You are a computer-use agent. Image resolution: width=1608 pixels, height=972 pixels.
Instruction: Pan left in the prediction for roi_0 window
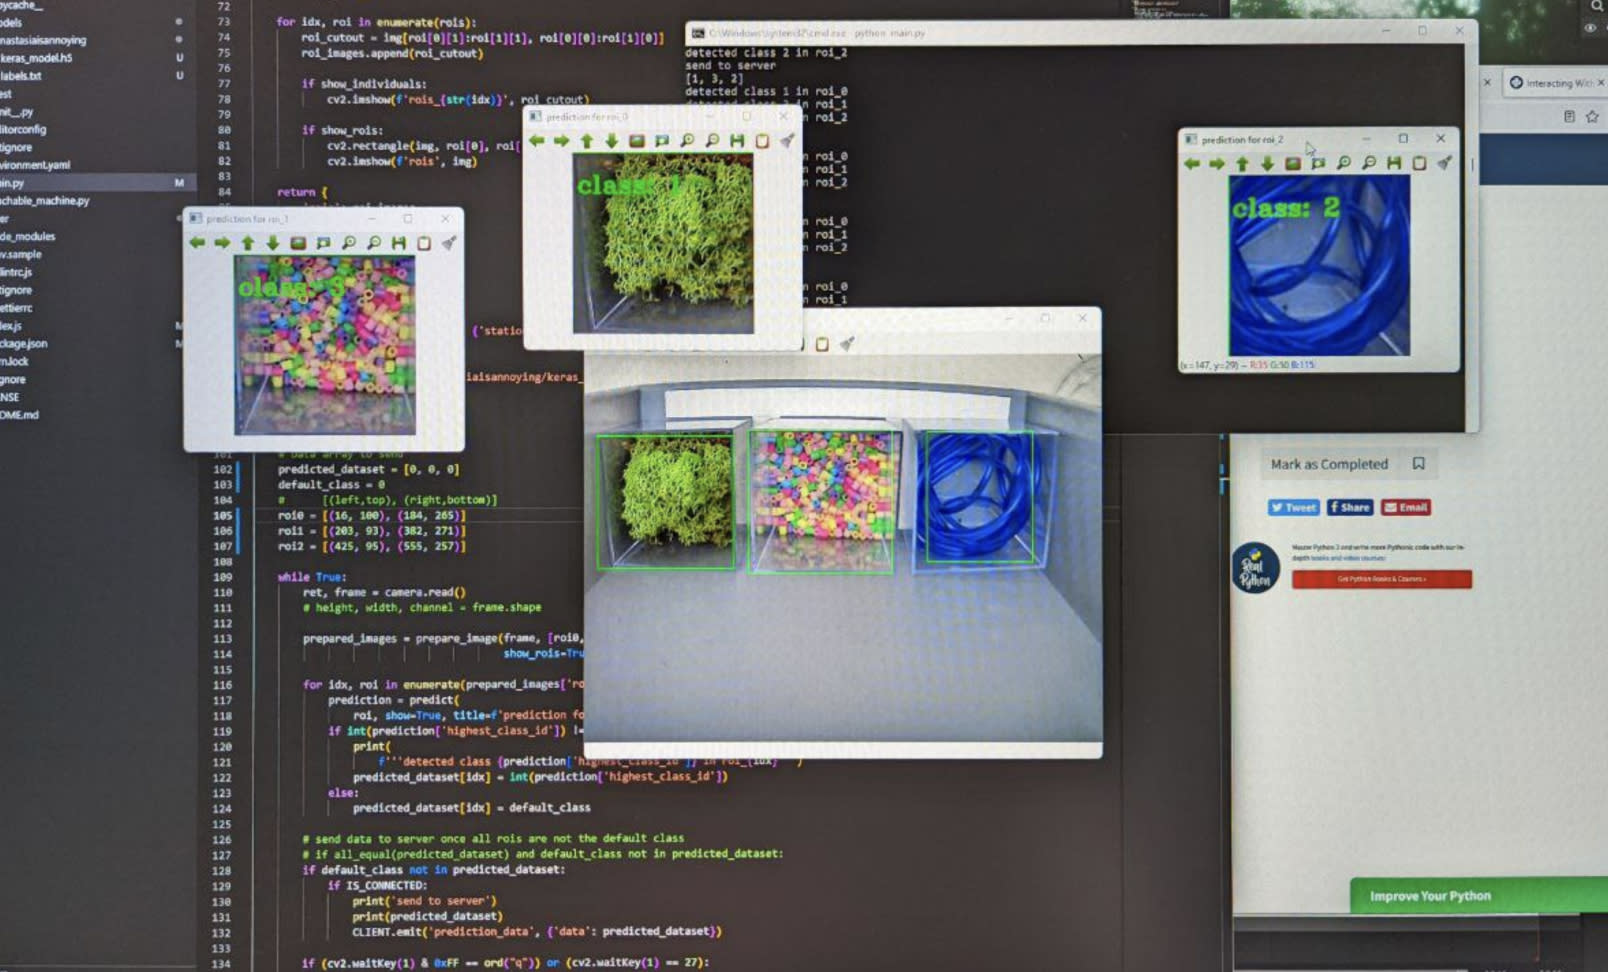537,141
